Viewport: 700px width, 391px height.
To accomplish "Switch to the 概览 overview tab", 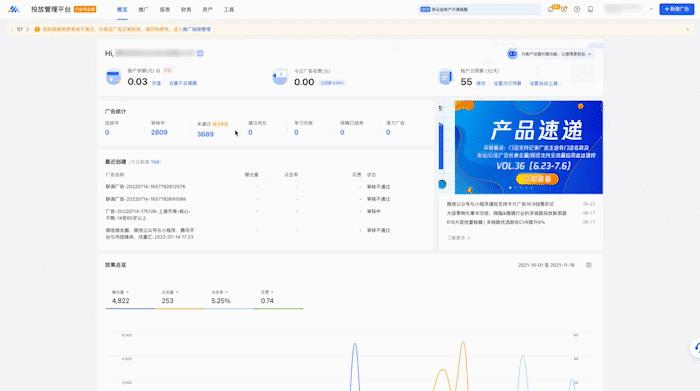I will pyautogui.click(x=122, y=9).
